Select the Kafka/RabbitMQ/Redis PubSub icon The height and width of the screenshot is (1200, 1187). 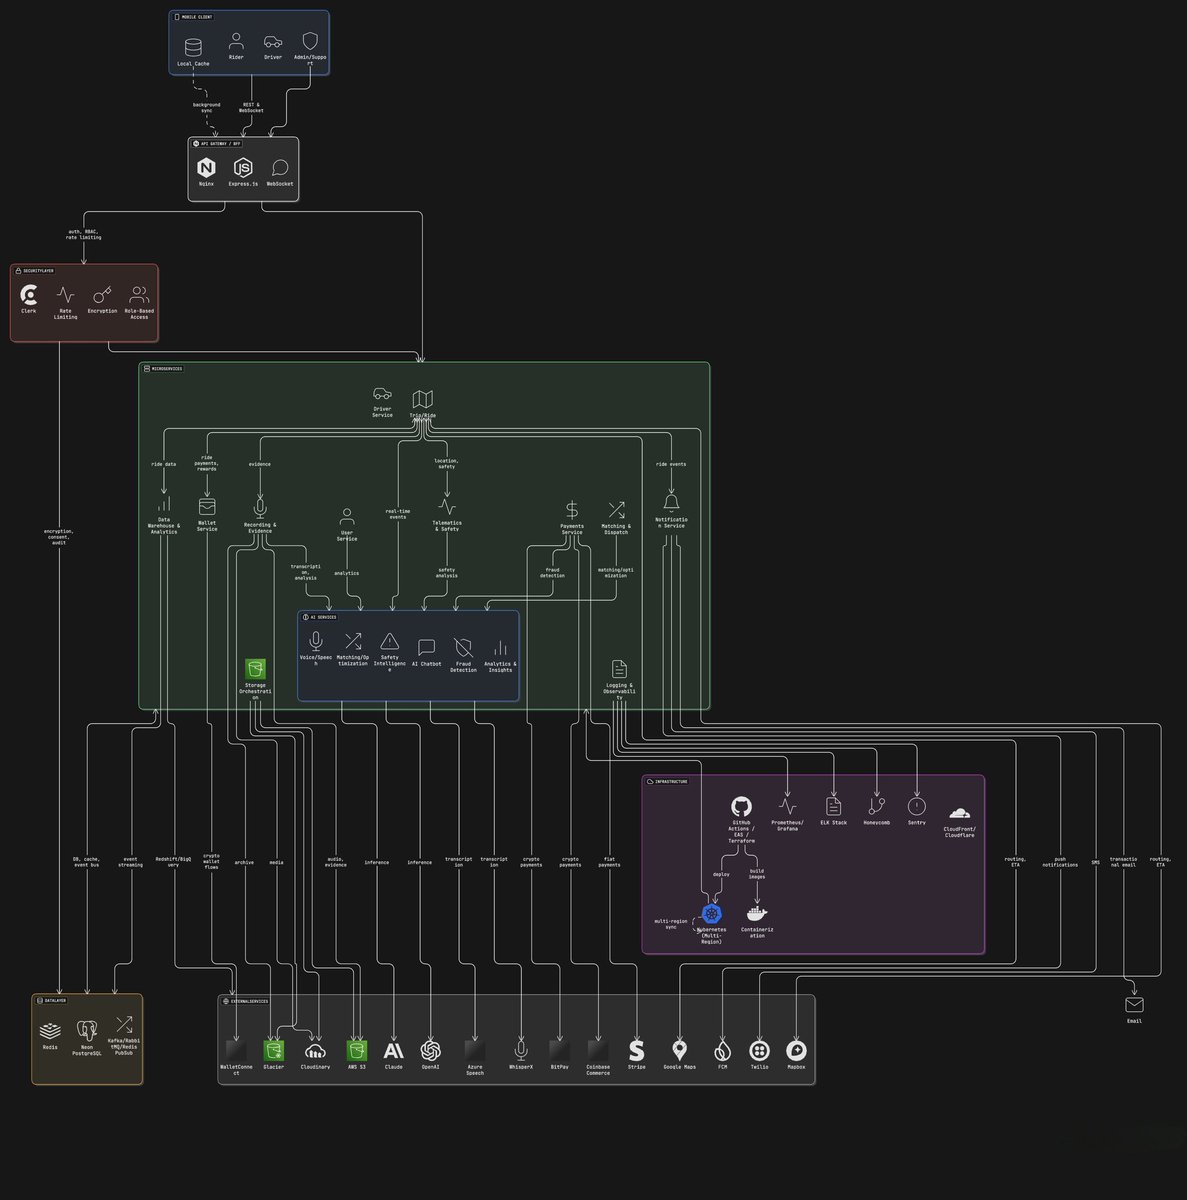point(124,1025)
